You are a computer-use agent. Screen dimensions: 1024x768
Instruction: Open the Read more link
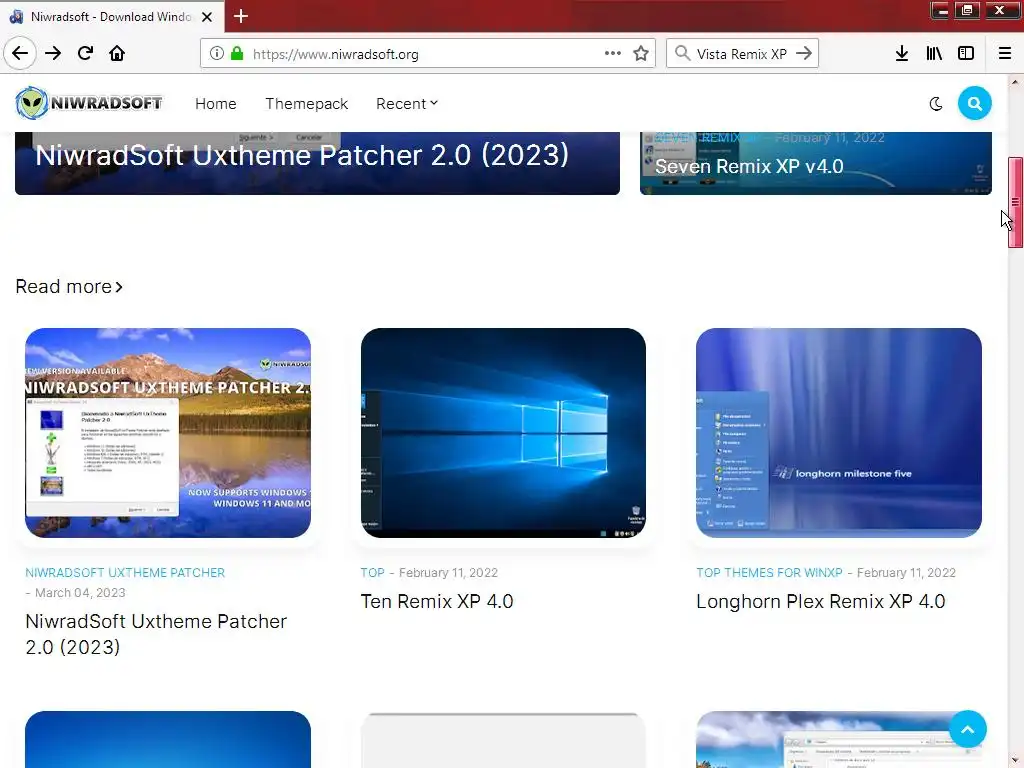click(69, 287)
